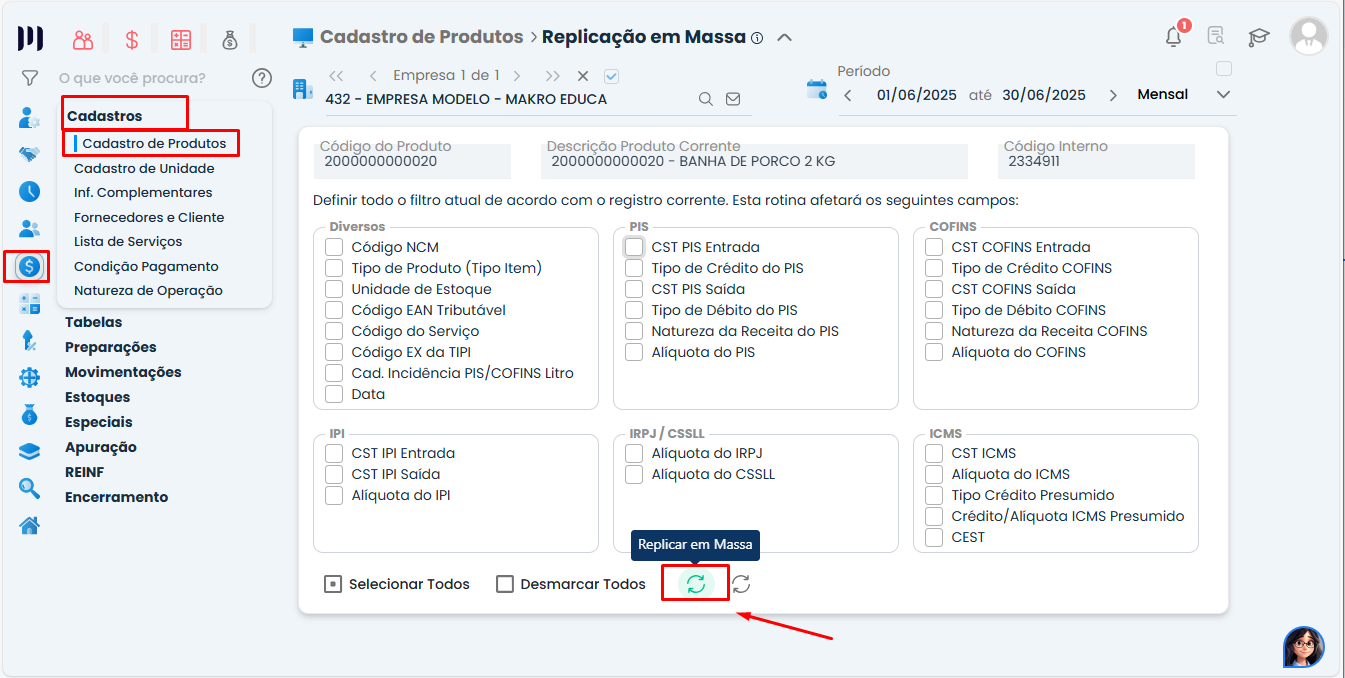Collapse the Replicação em Massa header chevron
1345x678 pixels.
784,38
